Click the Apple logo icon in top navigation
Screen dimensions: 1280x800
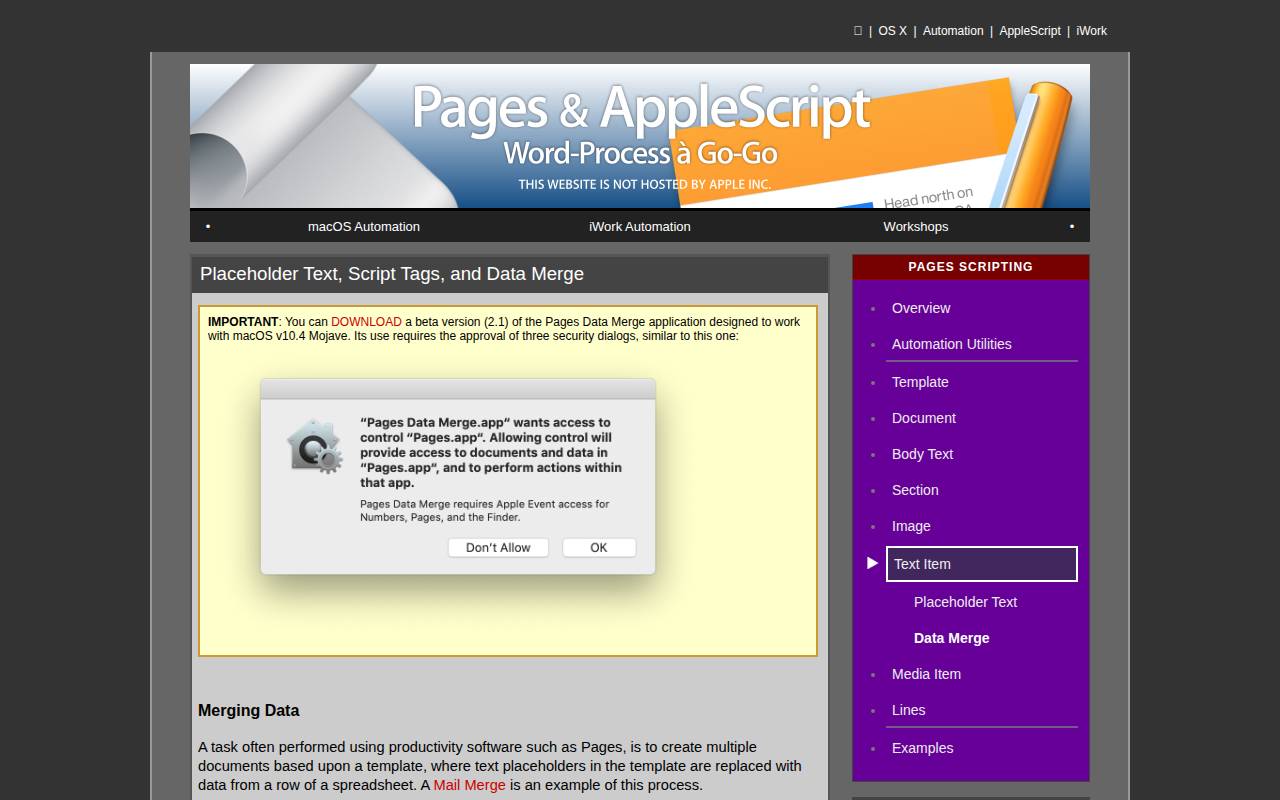858,31
